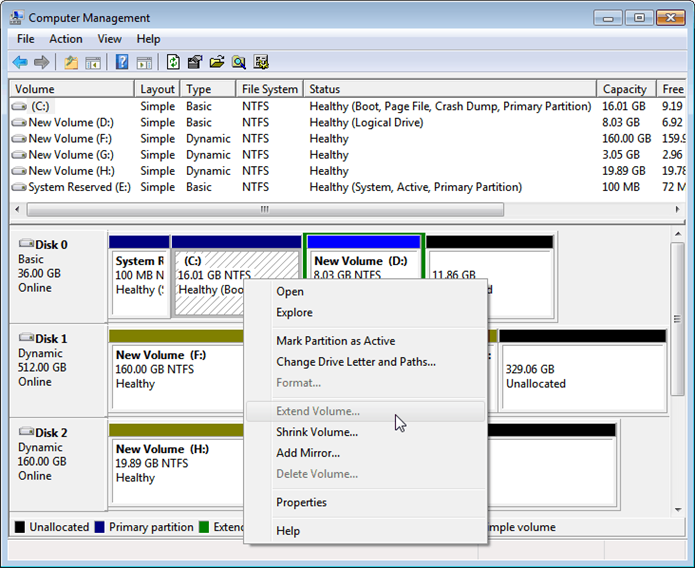The height and width of the screenshot is (568, 695).
Task: Select Mark Partition as Active
Action: tap(335, 341)
